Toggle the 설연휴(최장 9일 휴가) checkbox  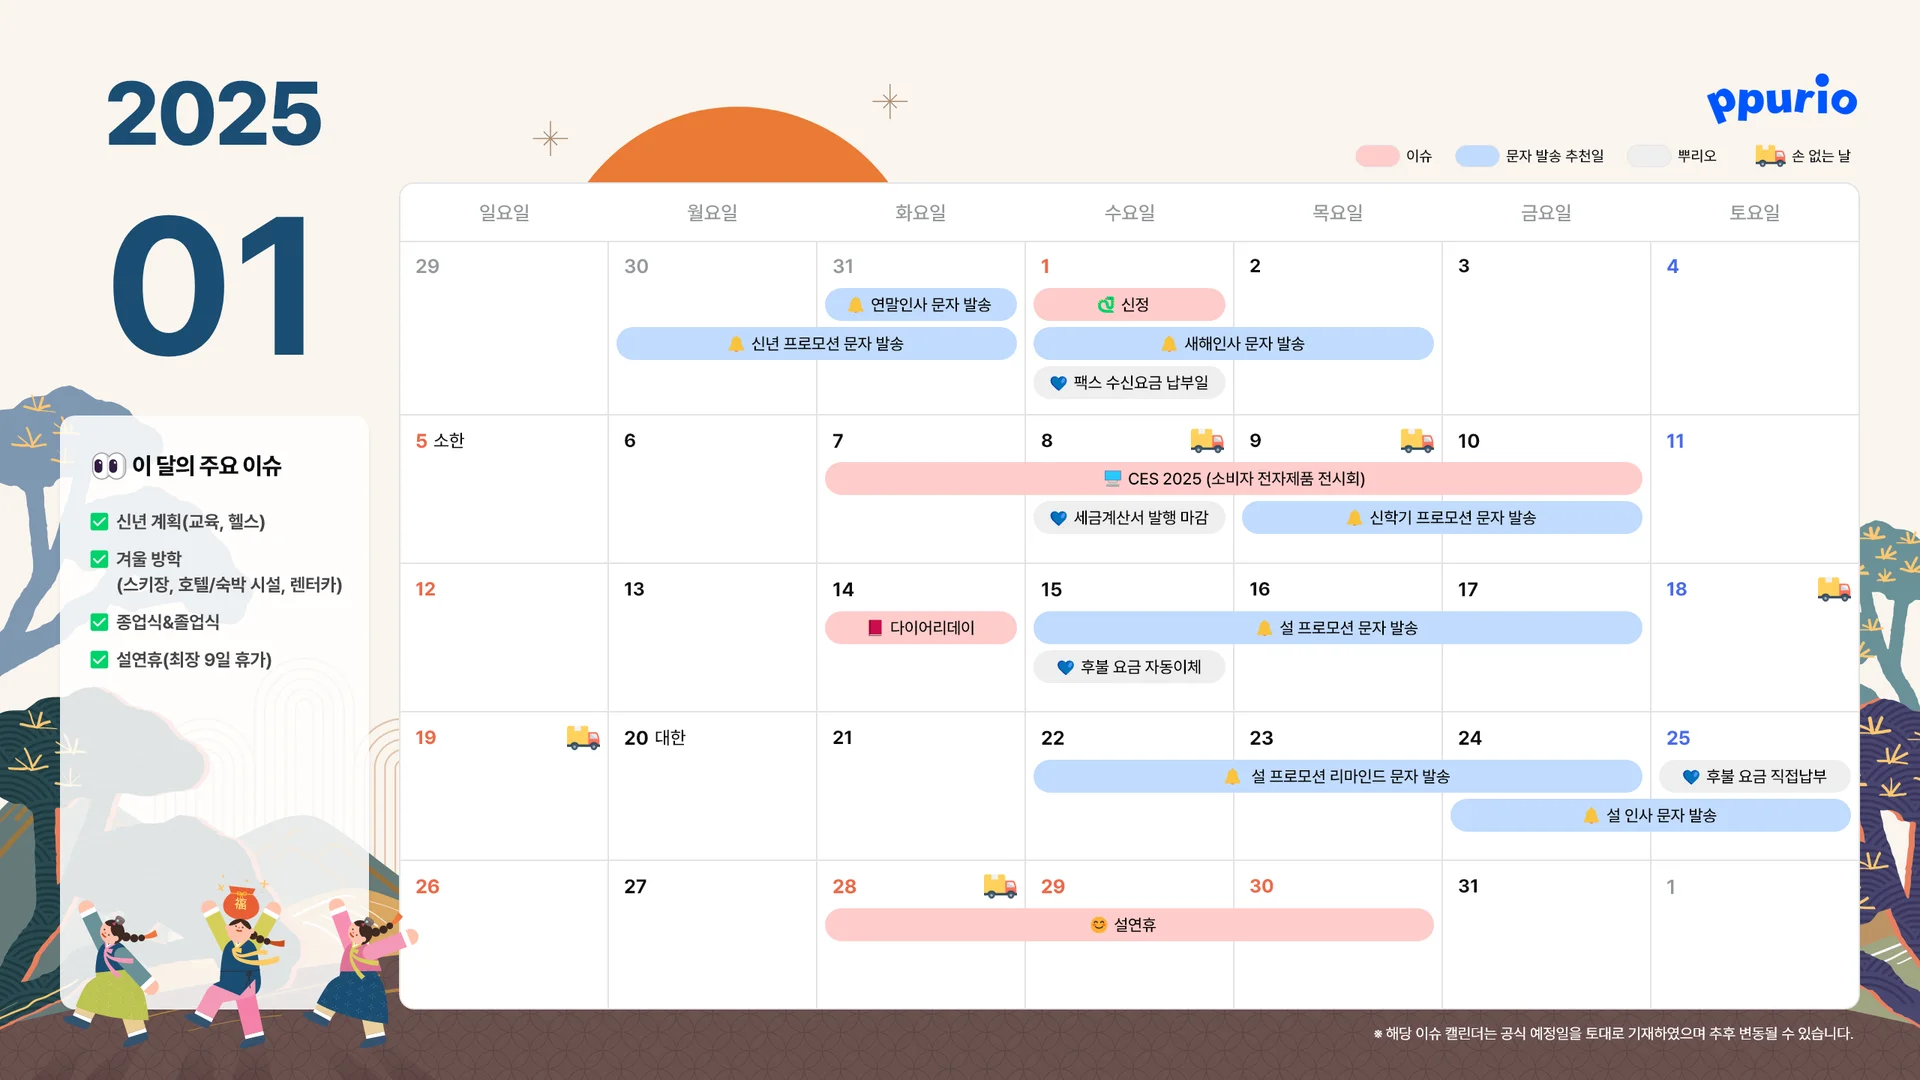[x=99, y=660]
